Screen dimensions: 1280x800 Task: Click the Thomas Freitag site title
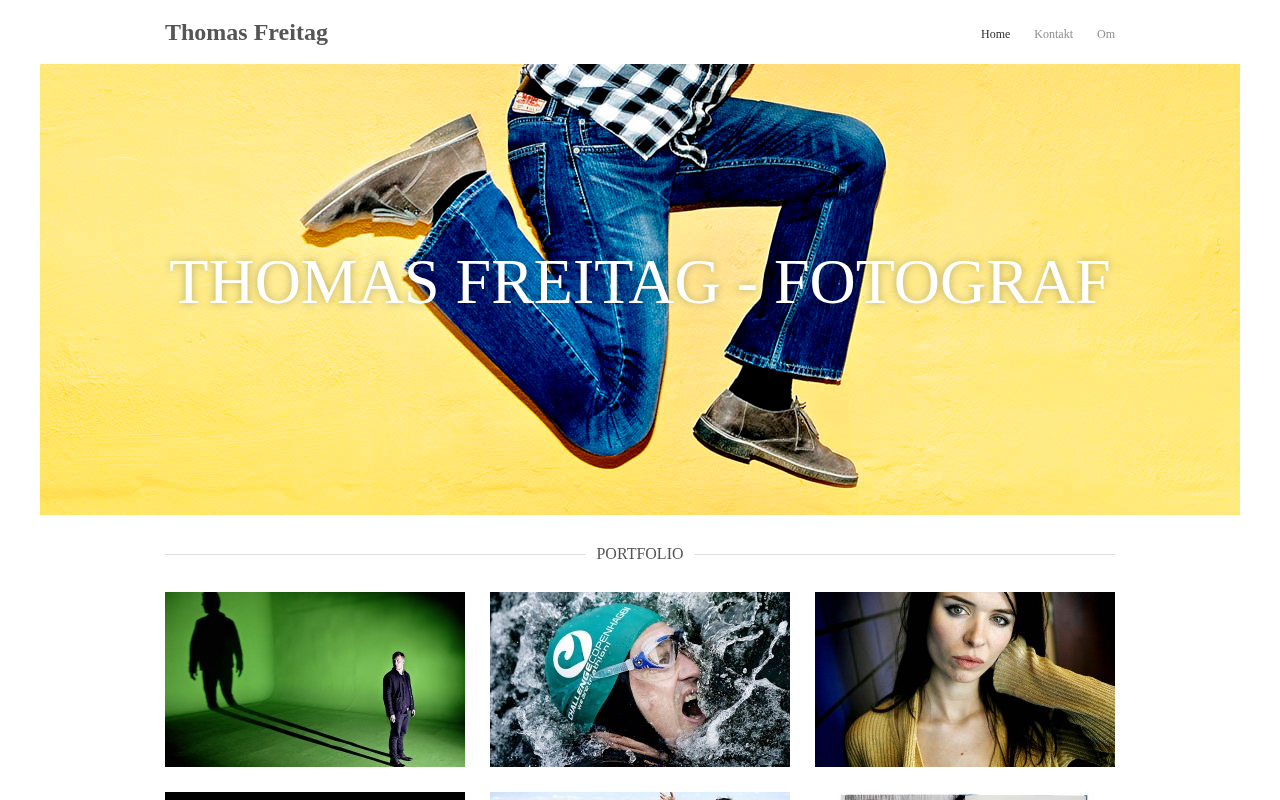(x=246, y=32)
